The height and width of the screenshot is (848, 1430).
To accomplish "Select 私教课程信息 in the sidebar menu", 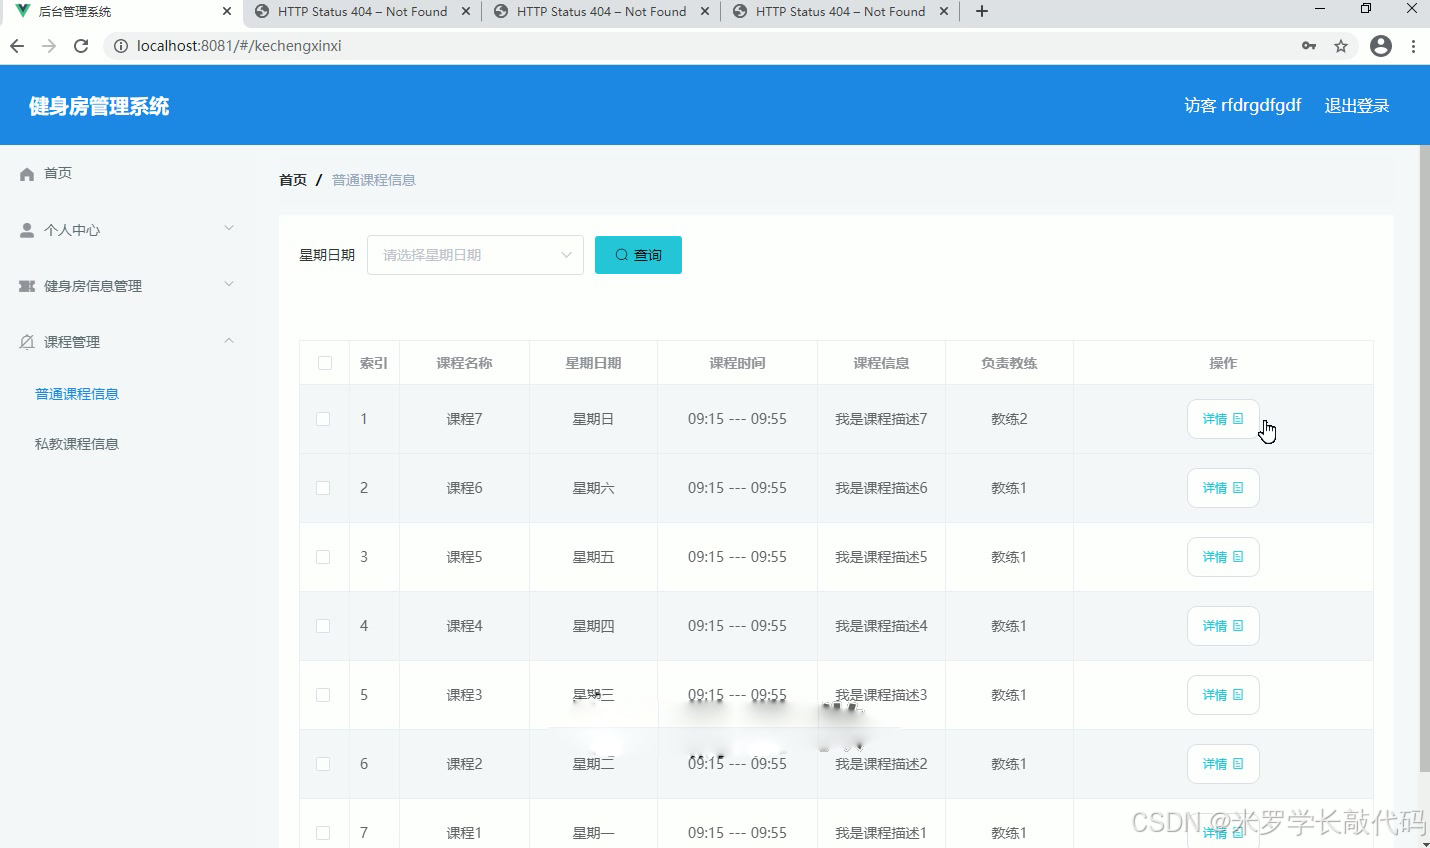I will click(77, 443).
